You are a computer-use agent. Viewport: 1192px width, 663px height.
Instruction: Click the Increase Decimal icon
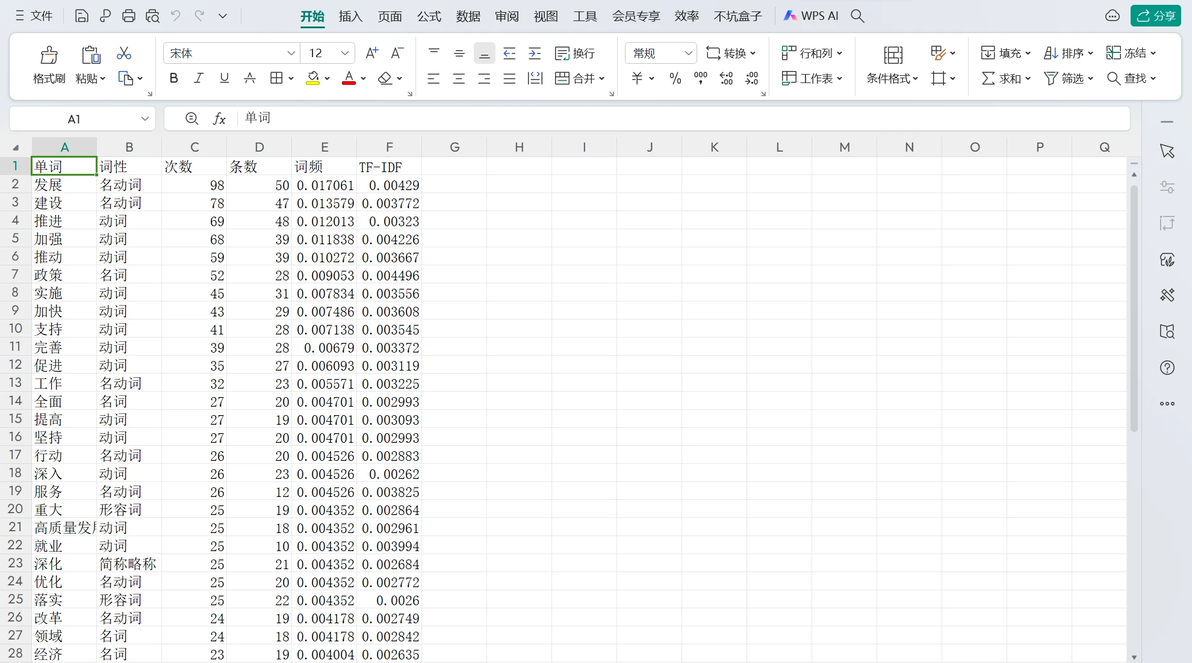click(727, 78)
